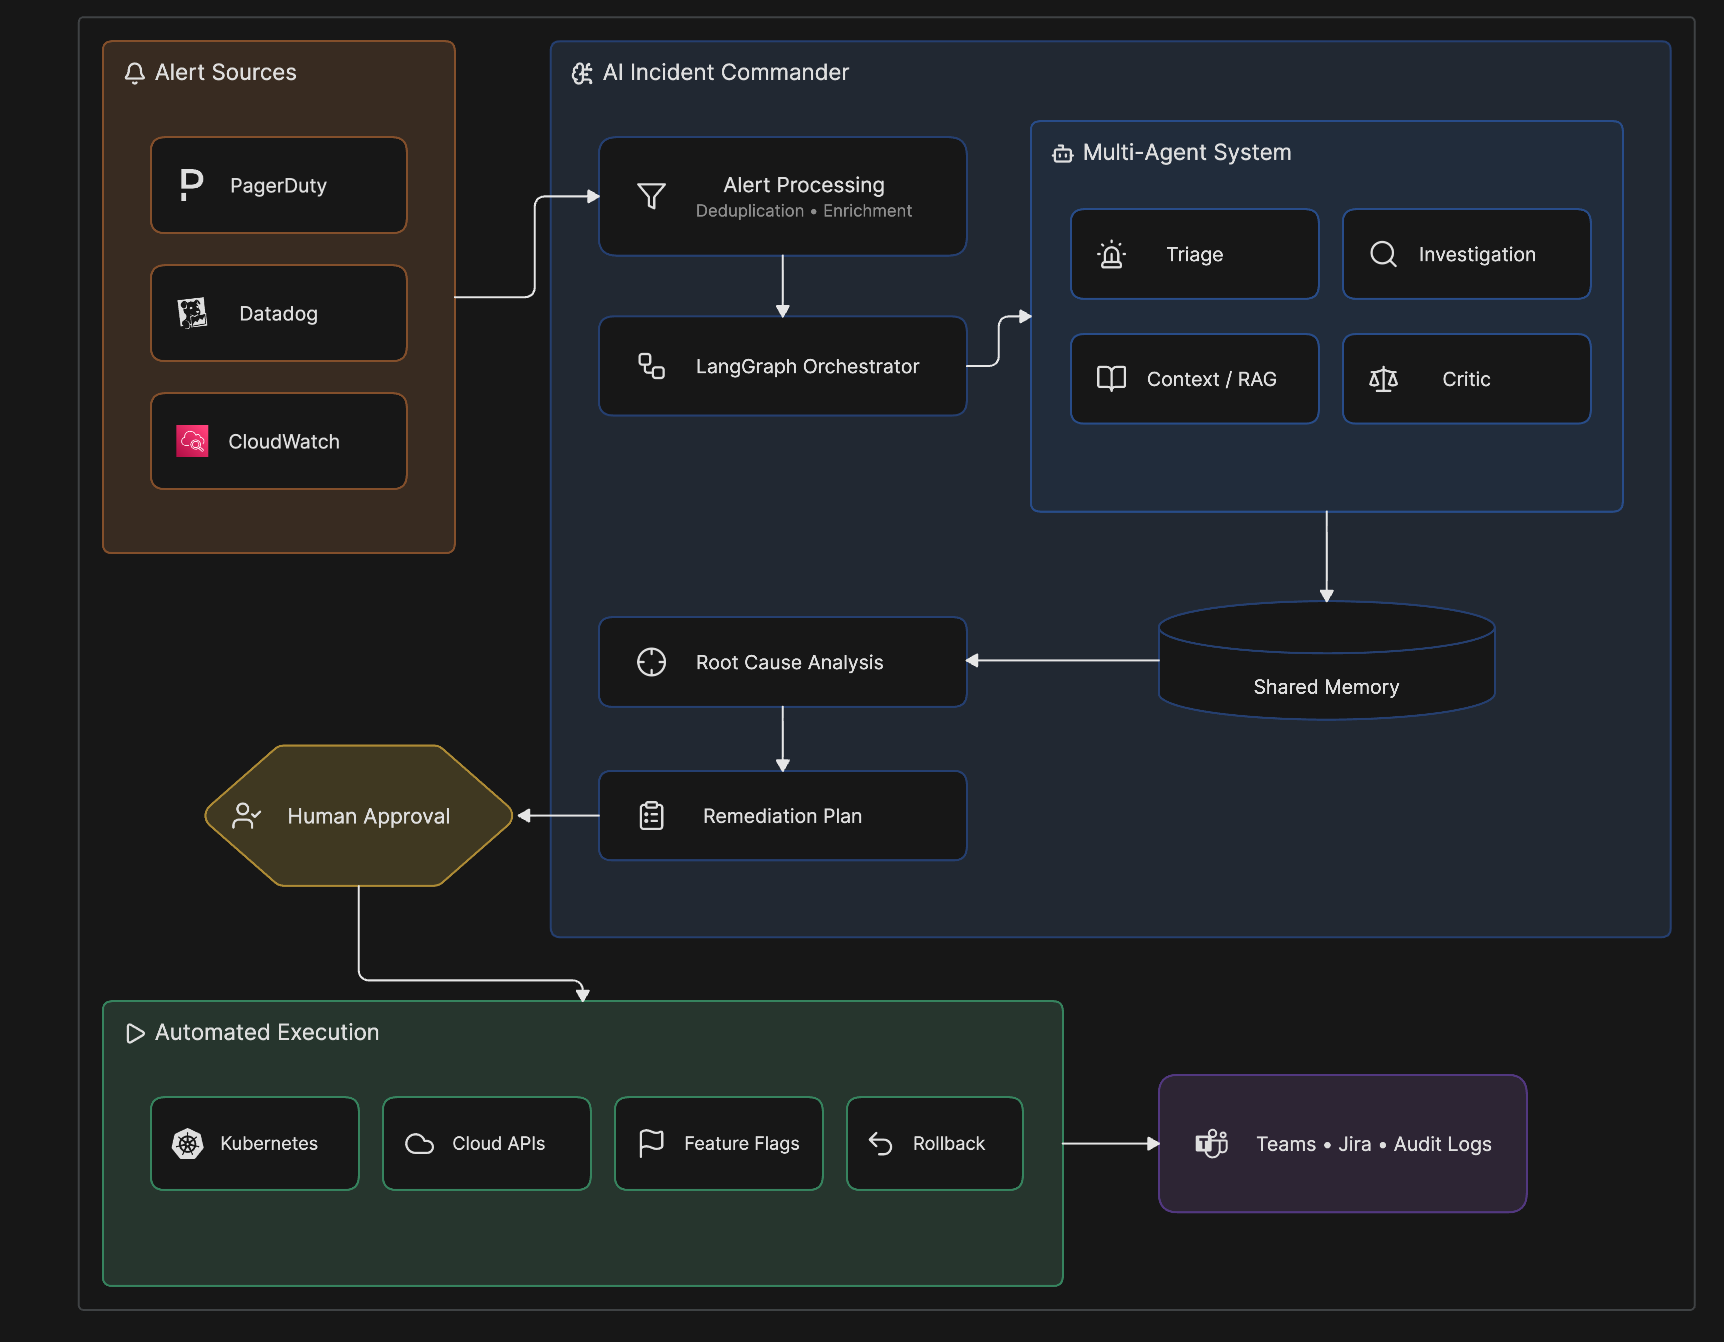
Task: Click the Critic scales icon
Action: (x=1383, y=379)
